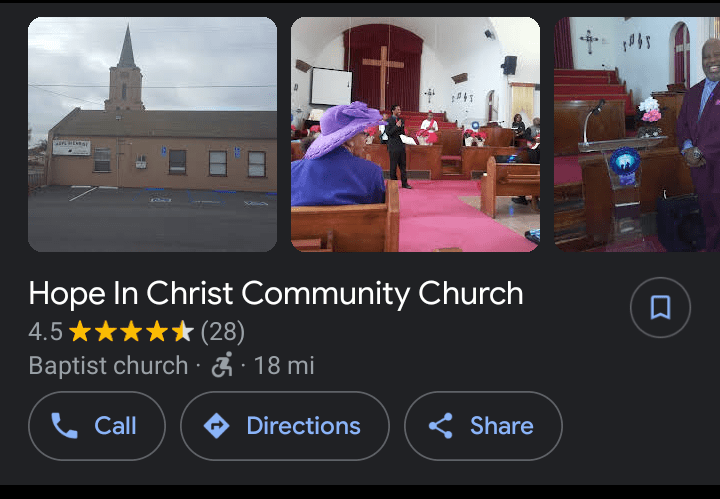Open the interior photo with purple hat

pyautogui.click(x=416, y=135)
